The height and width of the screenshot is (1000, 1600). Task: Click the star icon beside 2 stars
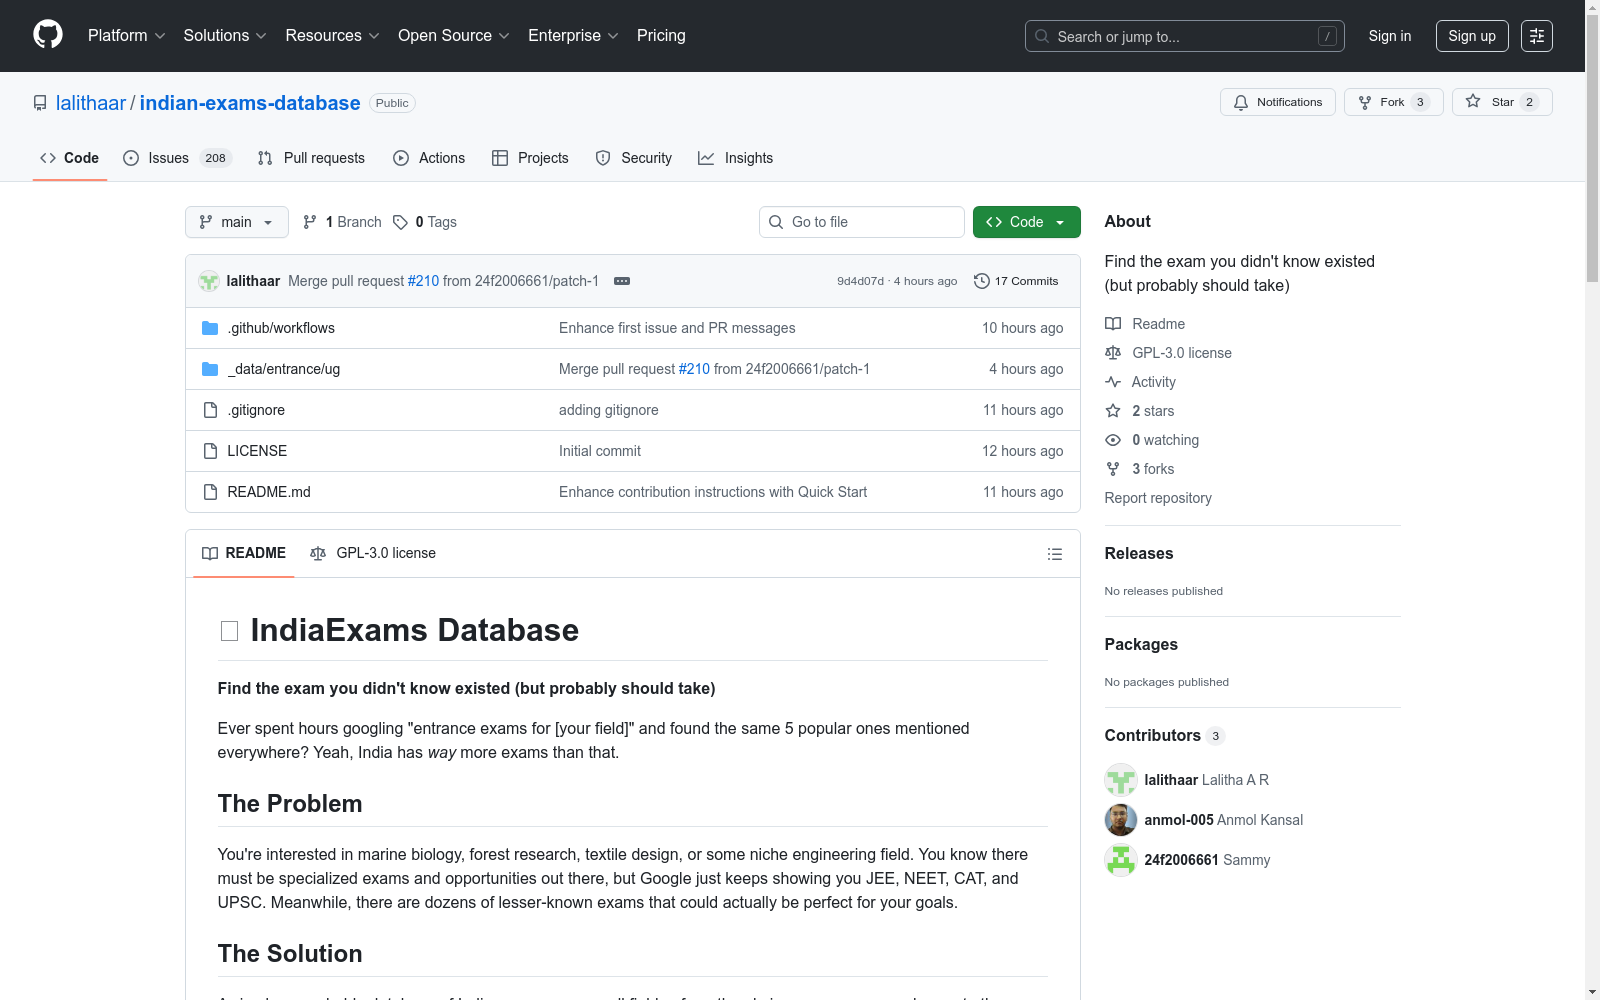coord(1113,411)
